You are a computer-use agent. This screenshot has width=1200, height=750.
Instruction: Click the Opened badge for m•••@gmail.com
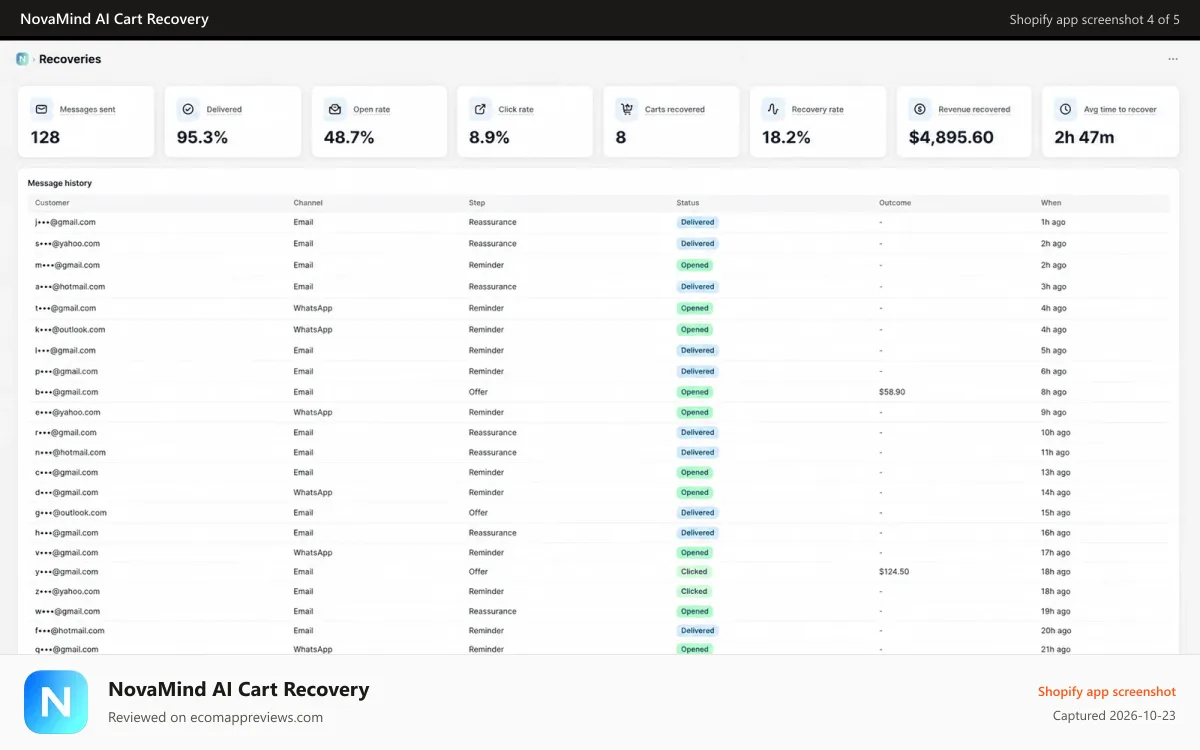(x=695, y=265)
